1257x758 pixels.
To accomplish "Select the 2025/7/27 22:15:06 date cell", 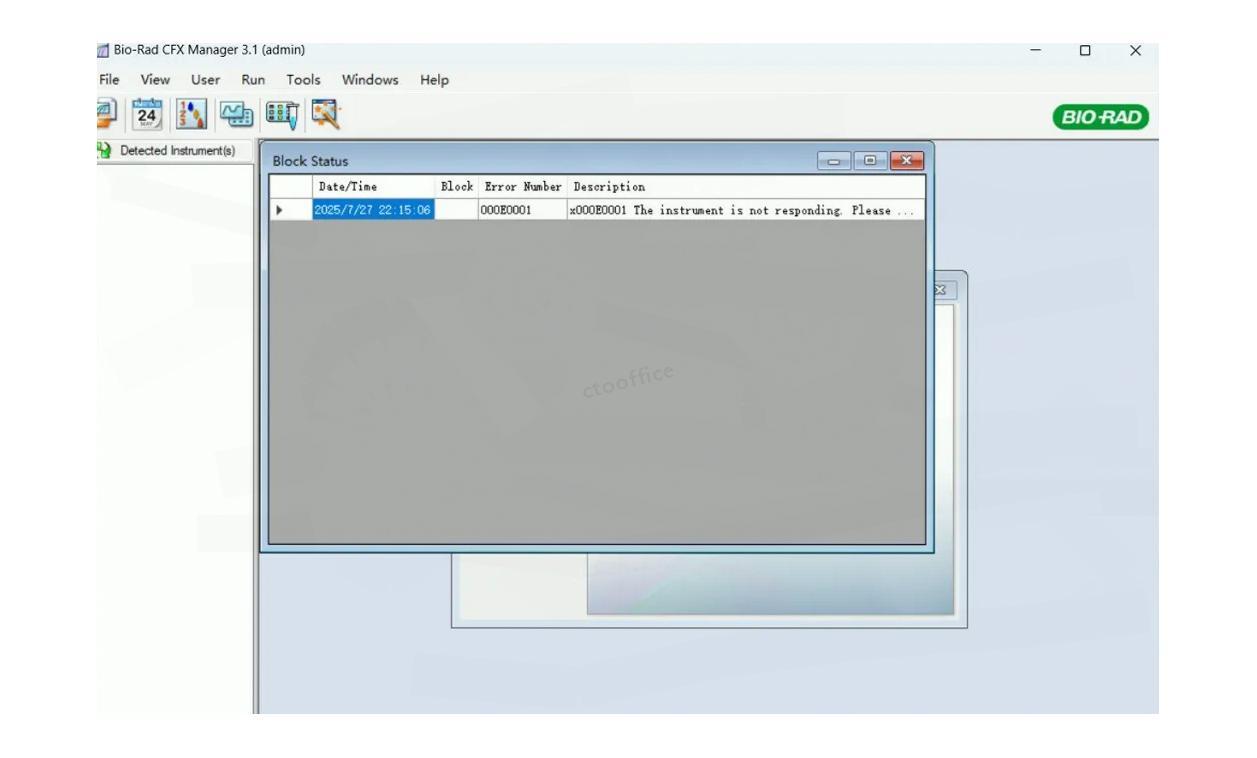I will coord(373,210).
